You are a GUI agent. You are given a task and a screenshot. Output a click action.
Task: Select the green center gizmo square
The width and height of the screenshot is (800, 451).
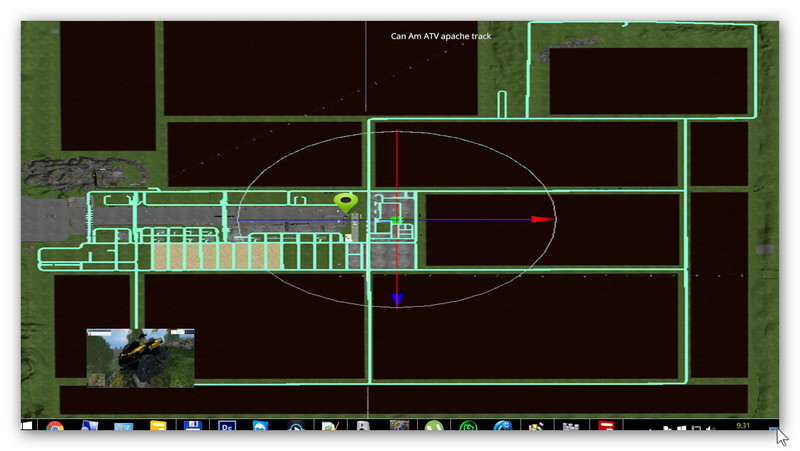tap(396, 220)
